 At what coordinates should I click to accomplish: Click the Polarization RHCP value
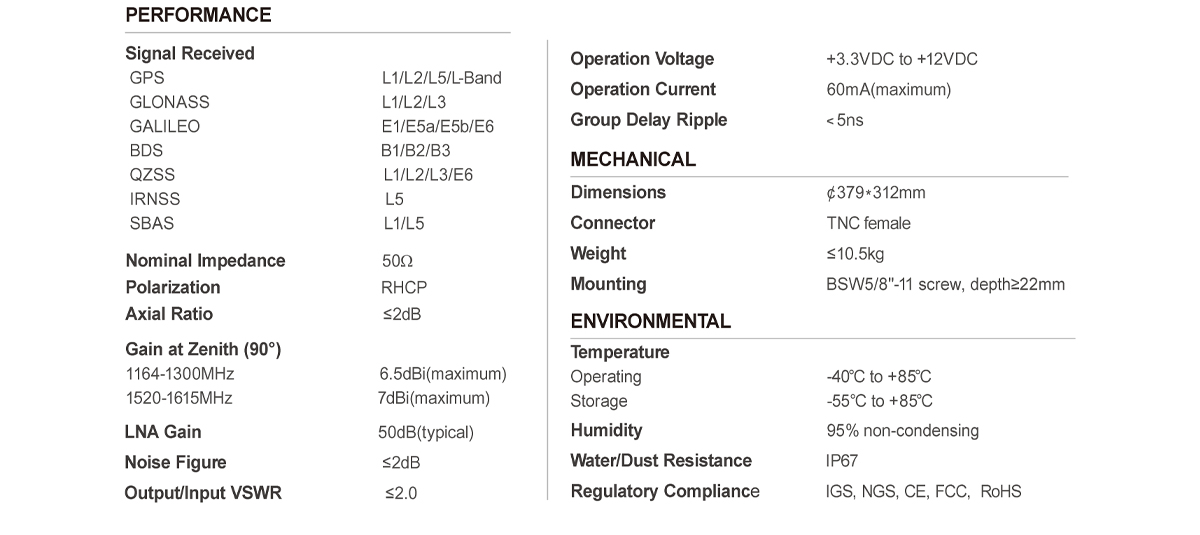tap(405, 287)
